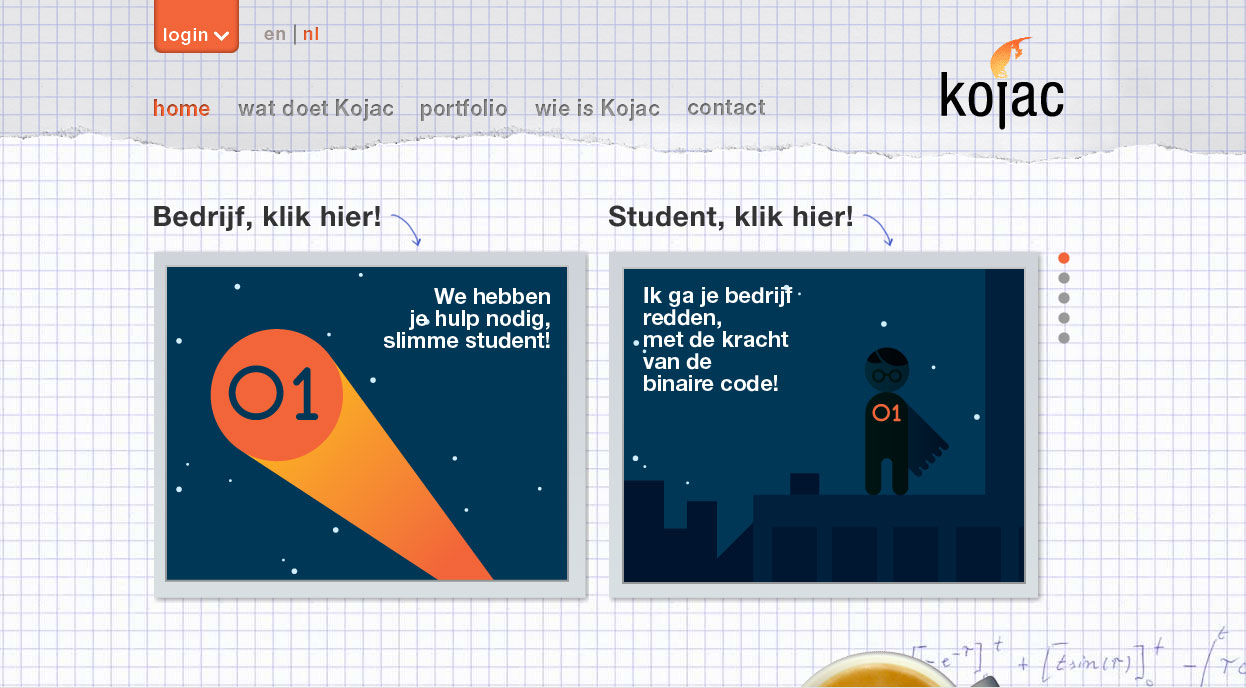Click the 'Student, klik hier!' heading
1246x688 pixels.
click(x=731, y=216)
